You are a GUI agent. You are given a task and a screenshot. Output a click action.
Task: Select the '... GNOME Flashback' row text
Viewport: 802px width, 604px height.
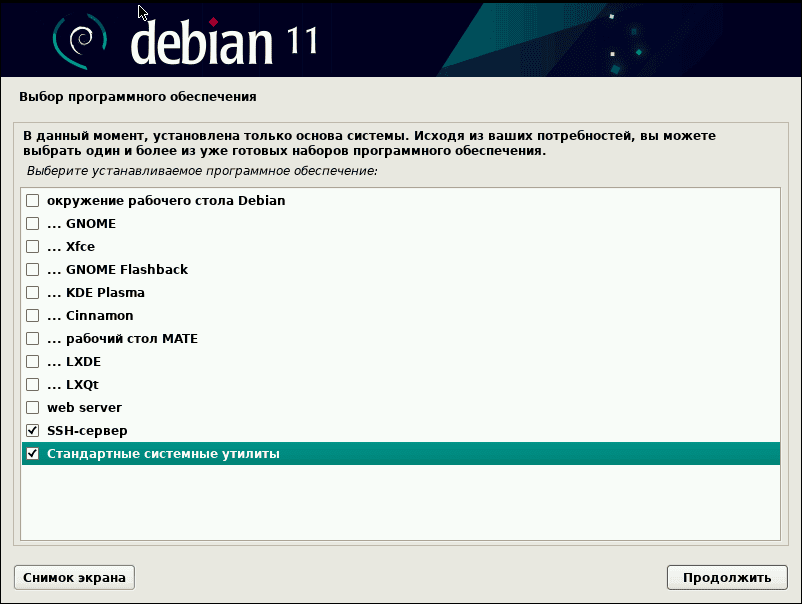point(117,270)
